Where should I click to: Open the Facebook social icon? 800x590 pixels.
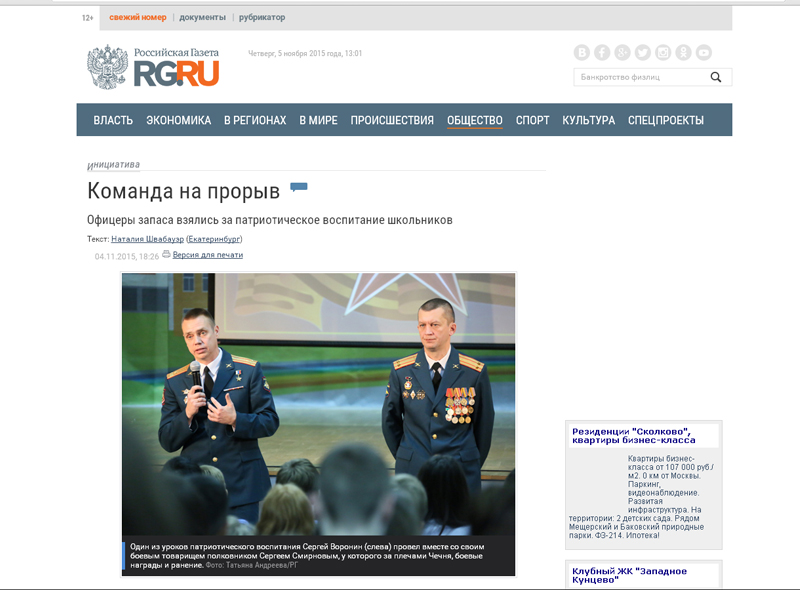click(602, 52)
